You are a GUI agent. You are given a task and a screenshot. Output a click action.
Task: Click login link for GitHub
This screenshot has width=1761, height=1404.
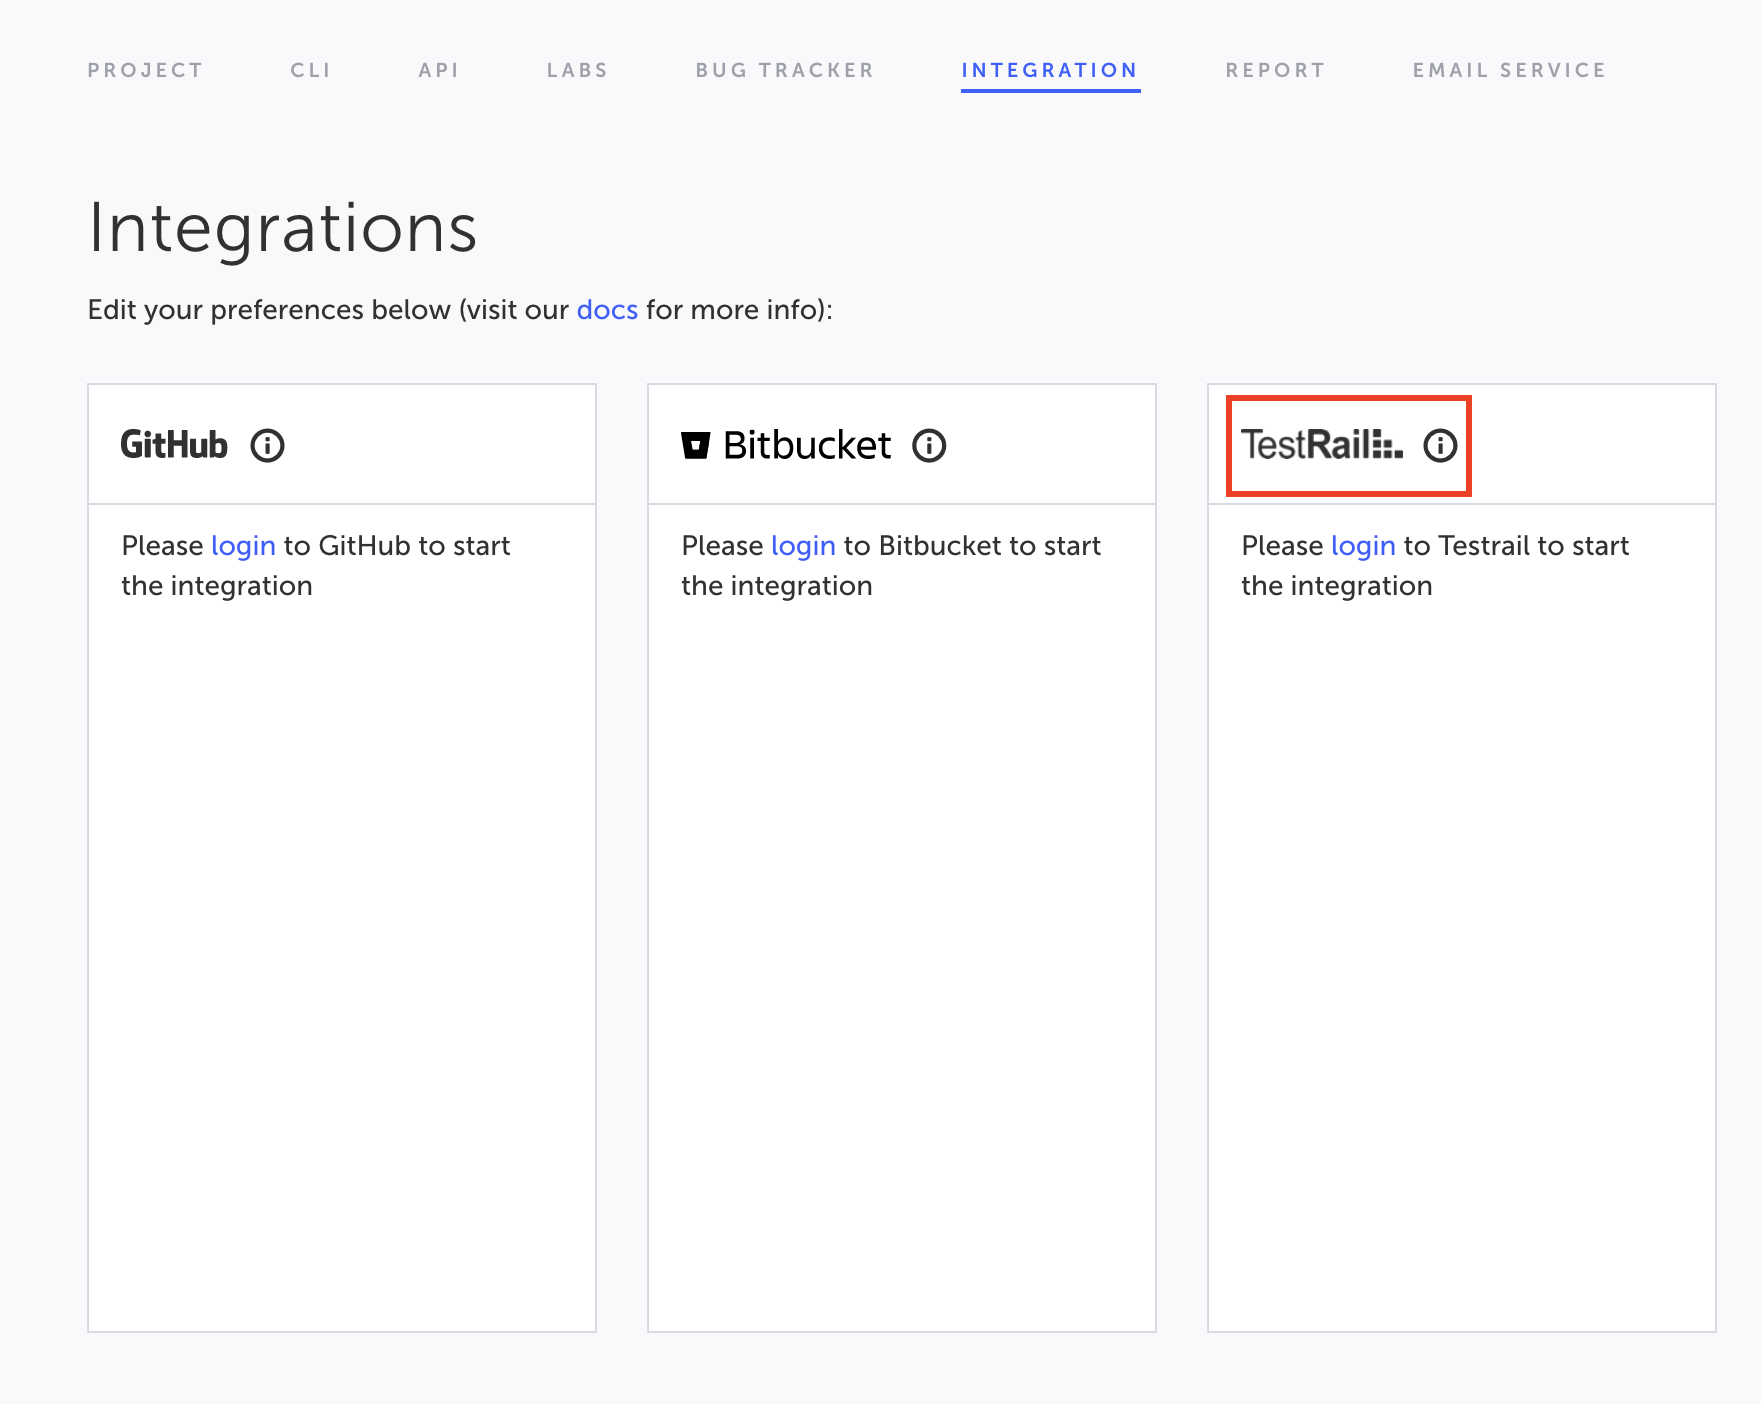coord(243,546)
